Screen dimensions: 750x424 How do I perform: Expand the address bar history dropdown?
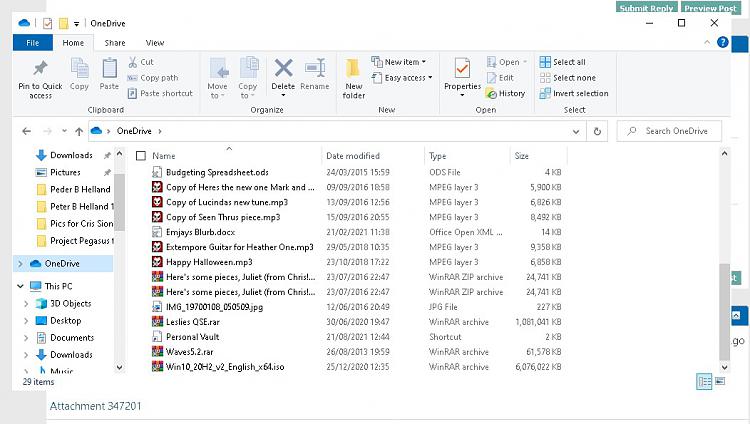(576, 132)
